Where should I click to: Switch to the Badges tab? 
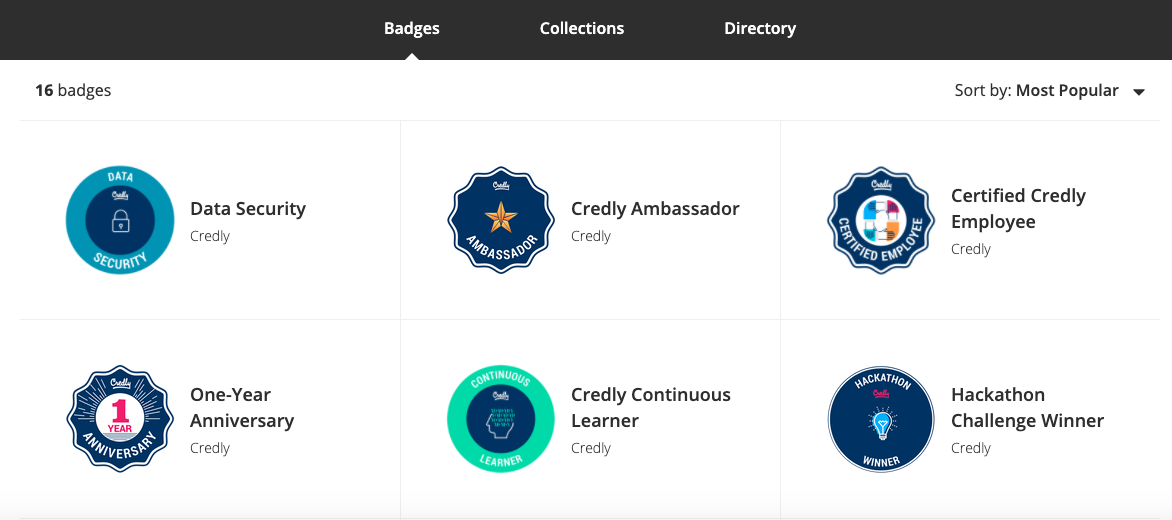pyautogui.click(x=412, y=28)
